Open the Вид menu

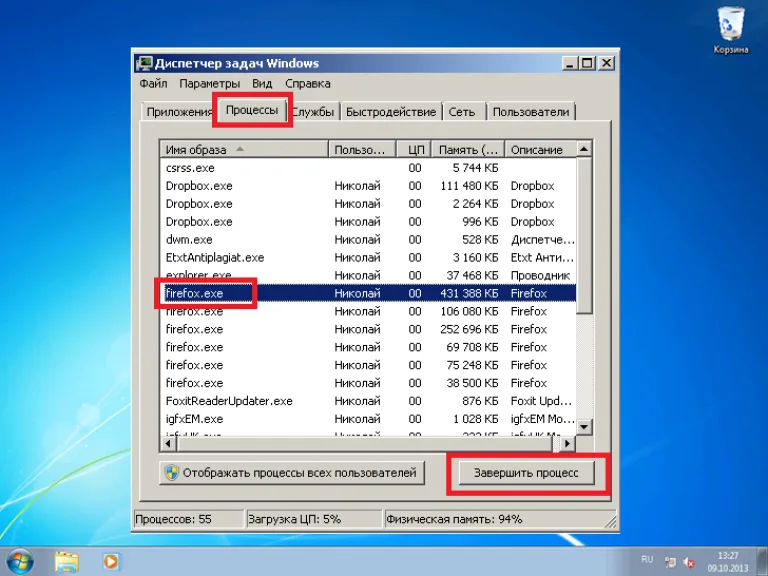click(x=262, y=84)
